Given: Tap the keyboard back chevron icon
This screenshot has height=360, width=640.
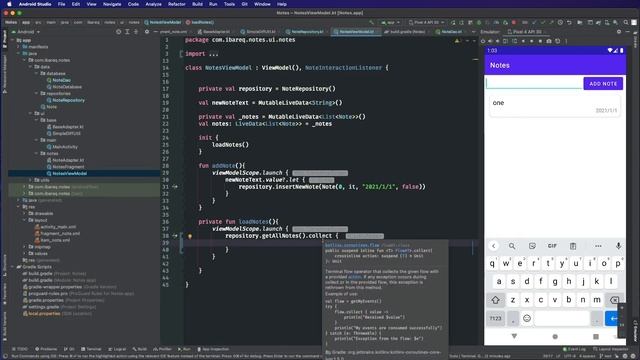Looking at the screenshot, I should [494, 246].
